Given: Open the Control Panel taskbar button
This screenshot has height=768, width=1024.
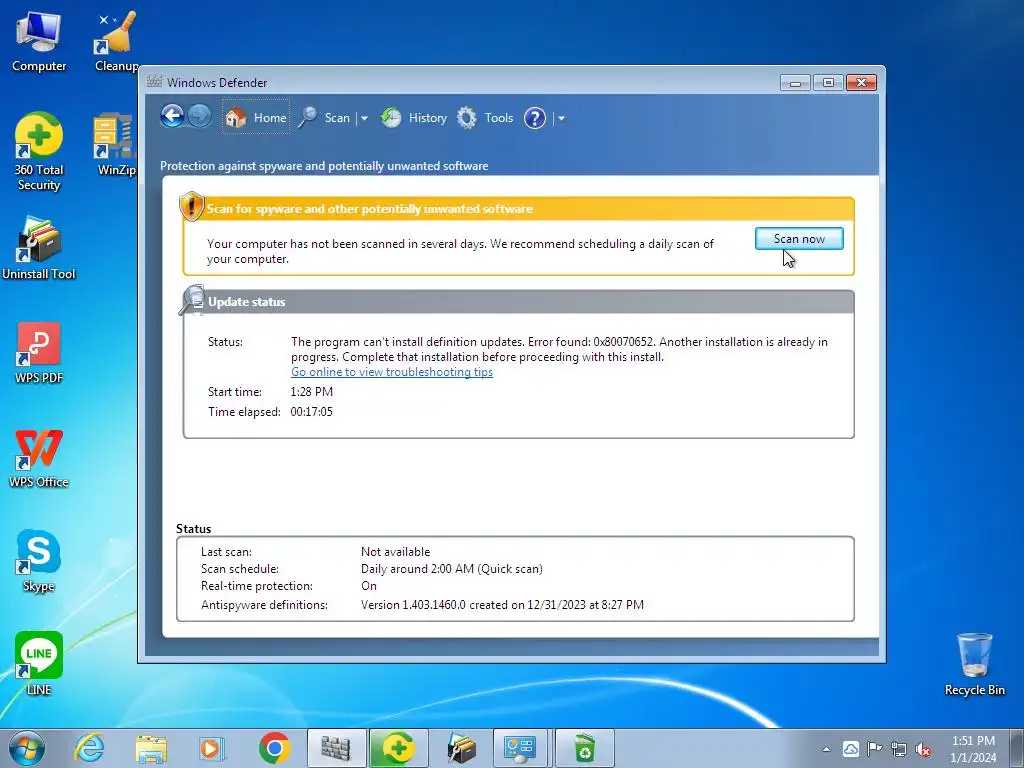Looking at the screenshot, I should (522, 748).
